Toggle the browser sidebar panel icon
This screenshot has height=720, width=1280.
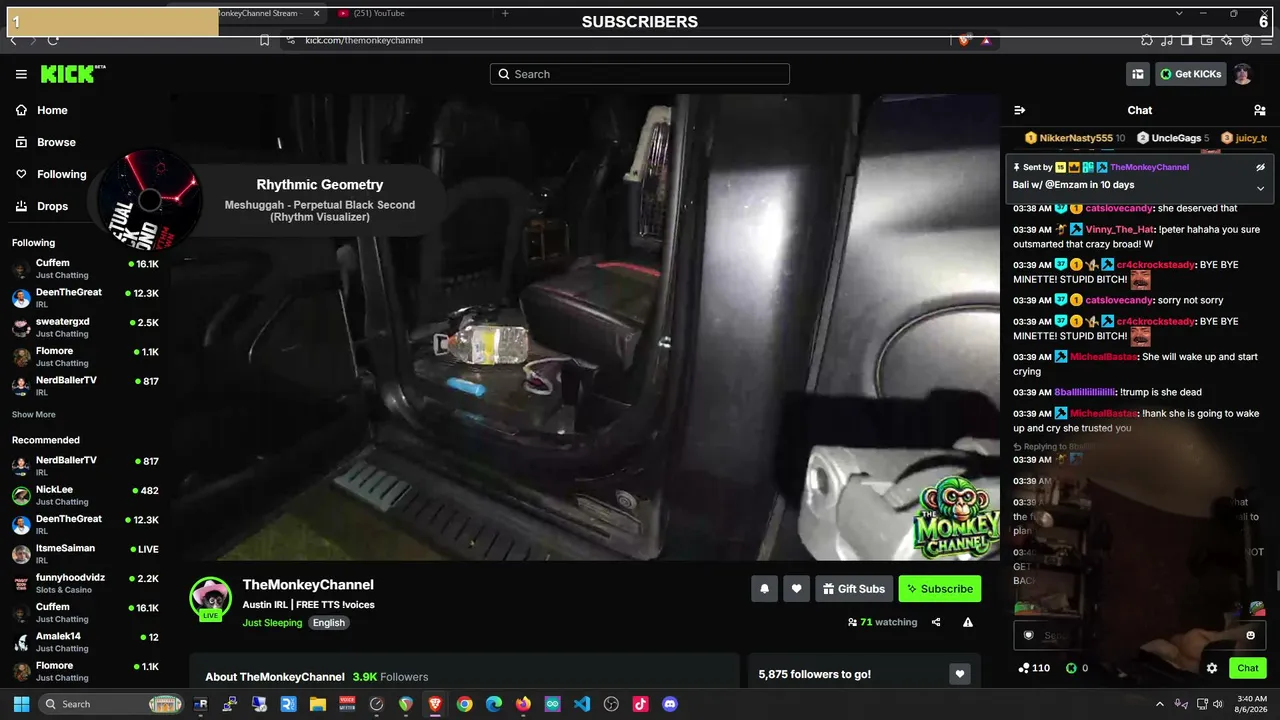pos(1186,40)
